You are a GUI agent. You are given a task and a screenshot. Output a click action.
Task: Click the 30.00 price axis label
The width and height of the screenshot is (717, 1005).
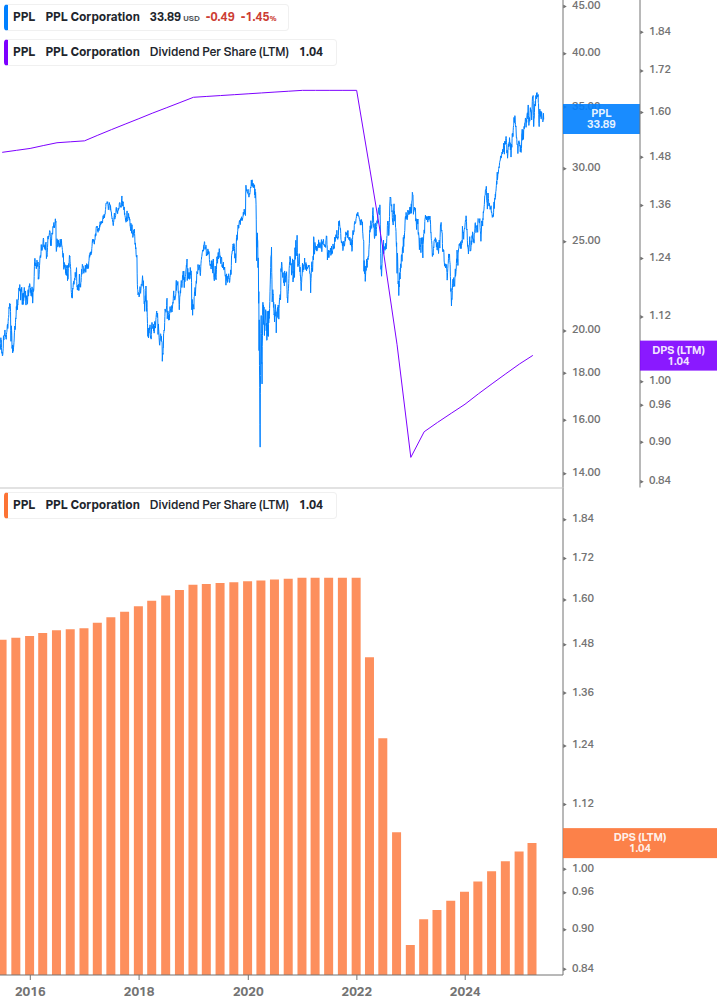586,167
